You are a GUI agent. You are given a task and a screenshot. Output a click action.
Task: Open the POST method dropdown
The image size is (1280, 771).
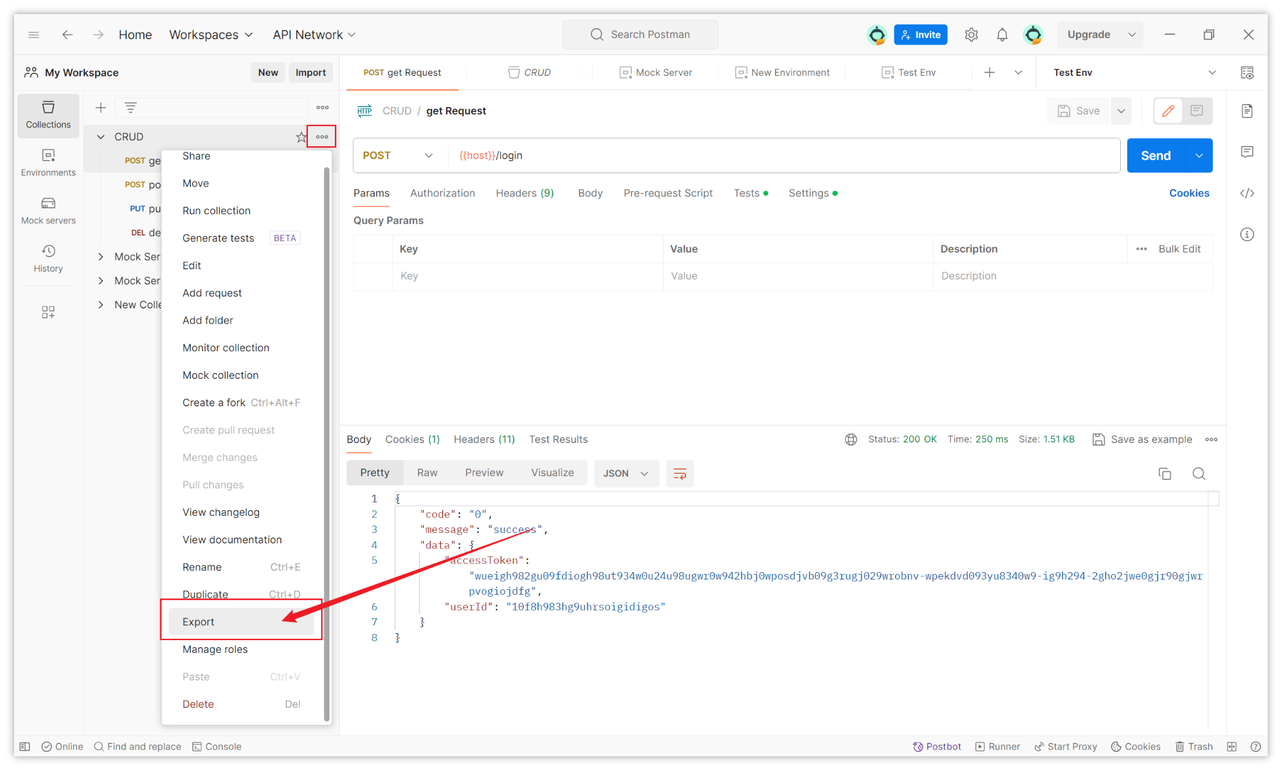click(399, 156)
